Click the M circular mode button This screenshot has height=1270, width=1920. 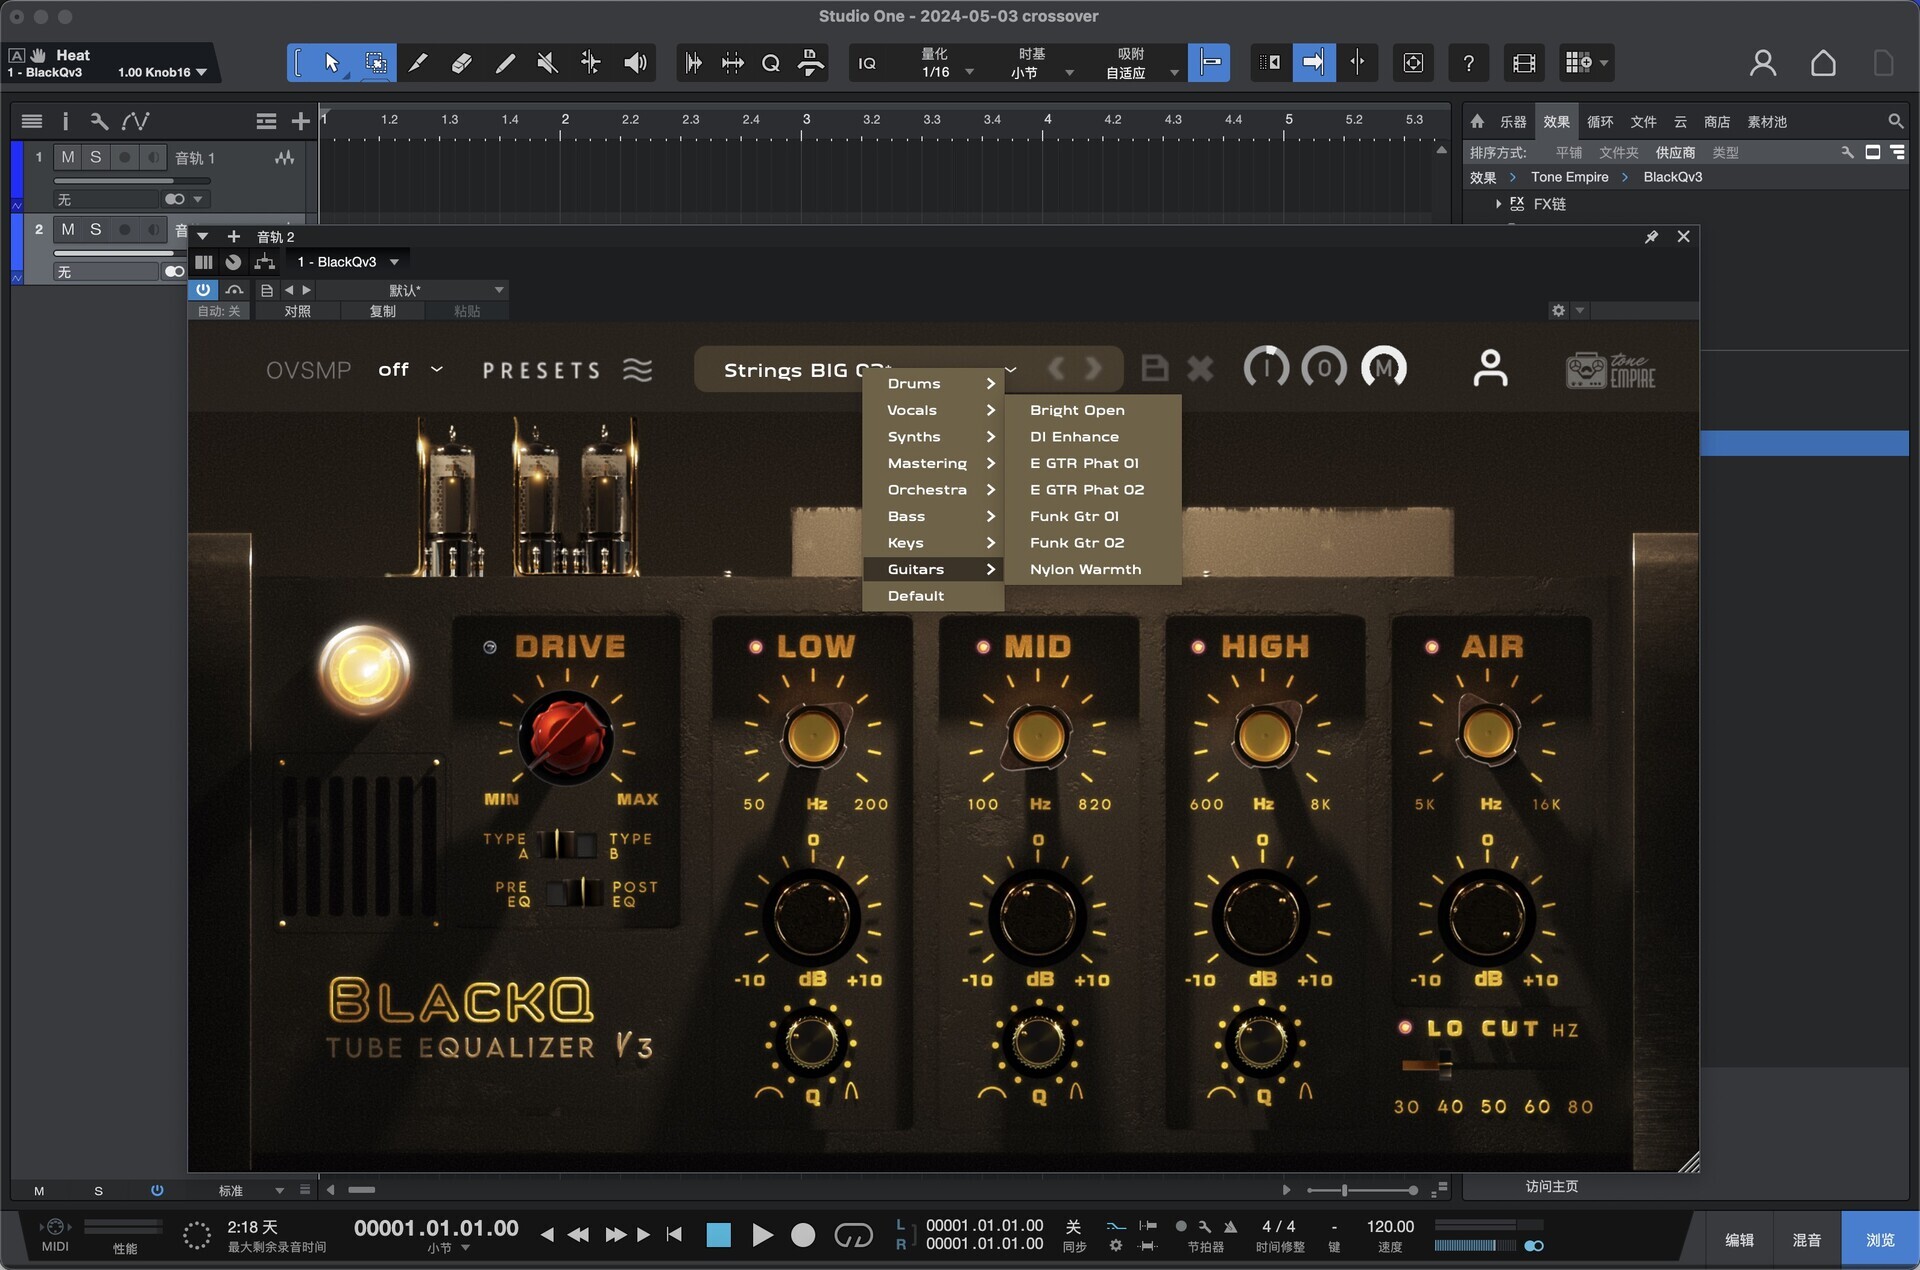point(1384,368)
